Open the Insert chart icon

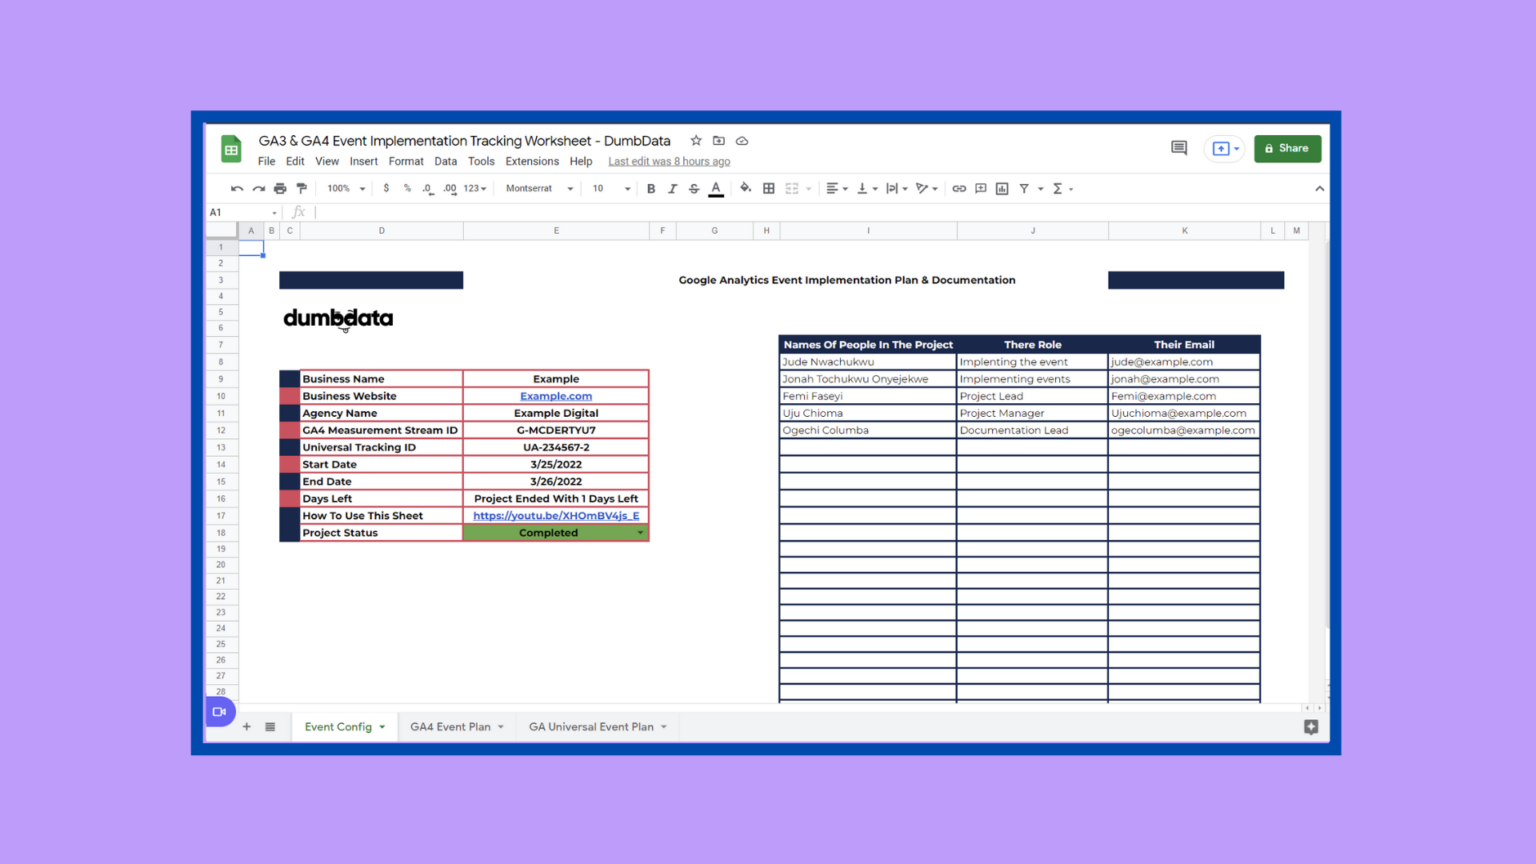pos(1001,188)
